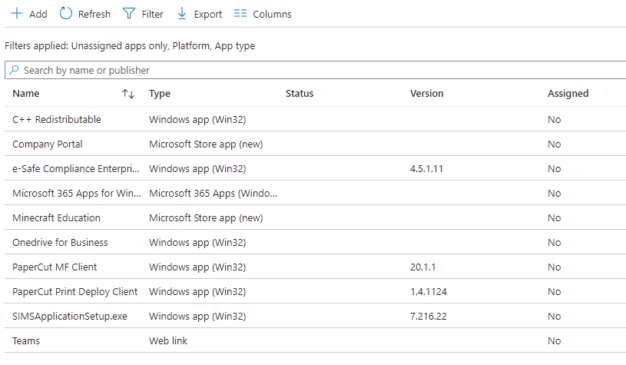626x365 pixels.
Task: Open Onedrive for Business app
Action: click(60, 242)
